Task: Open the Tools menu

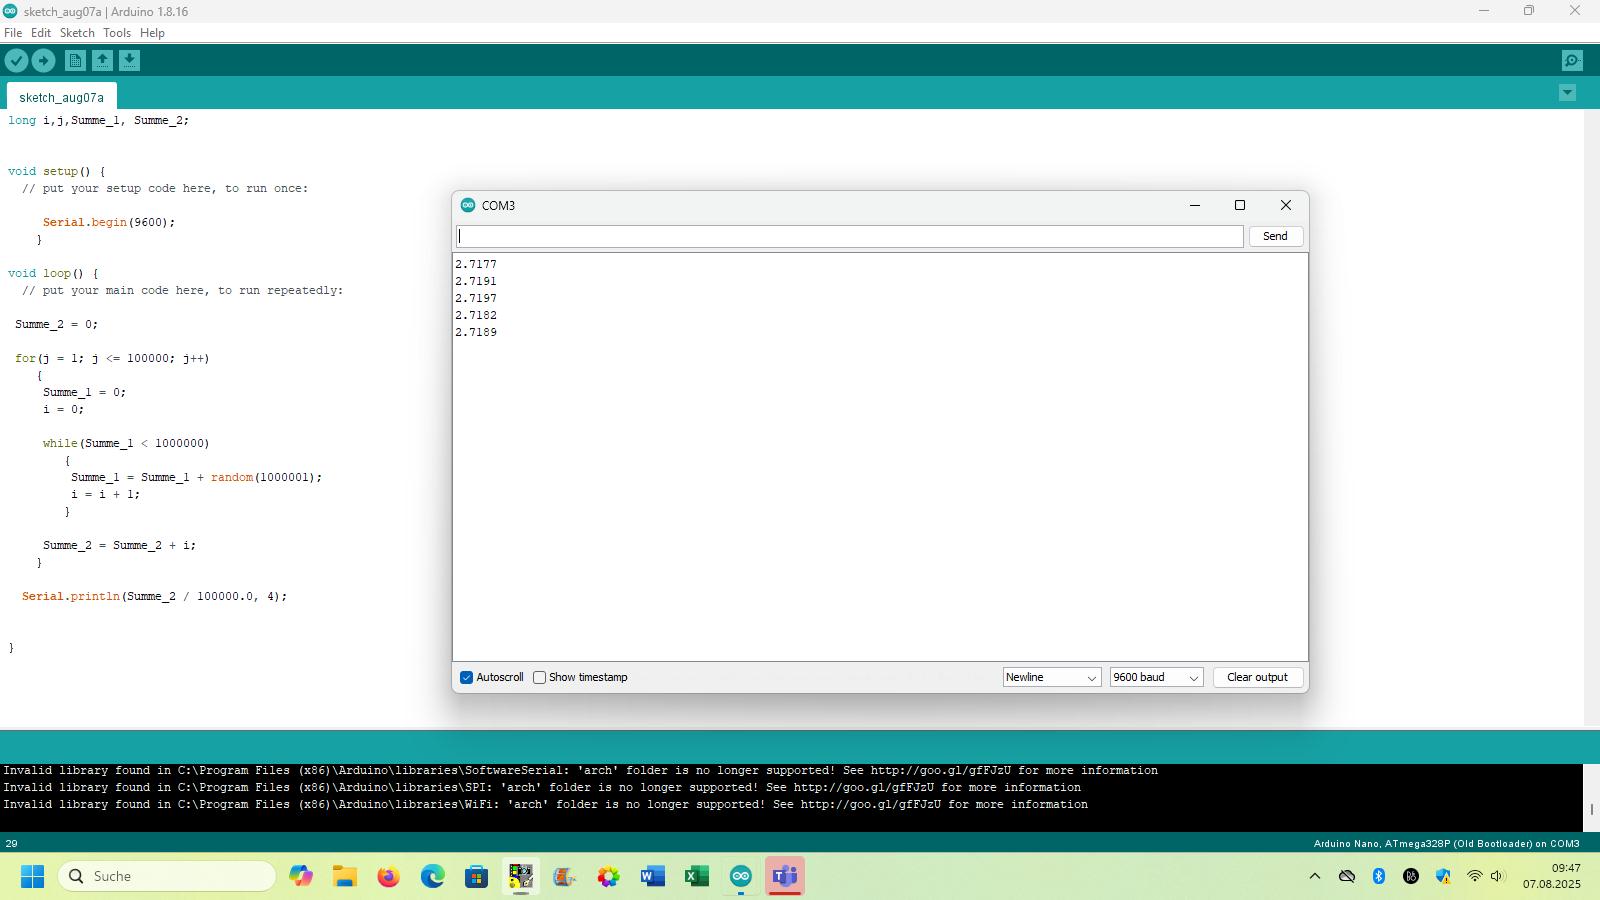Action: pyautogui.click(x=117, y=33)
